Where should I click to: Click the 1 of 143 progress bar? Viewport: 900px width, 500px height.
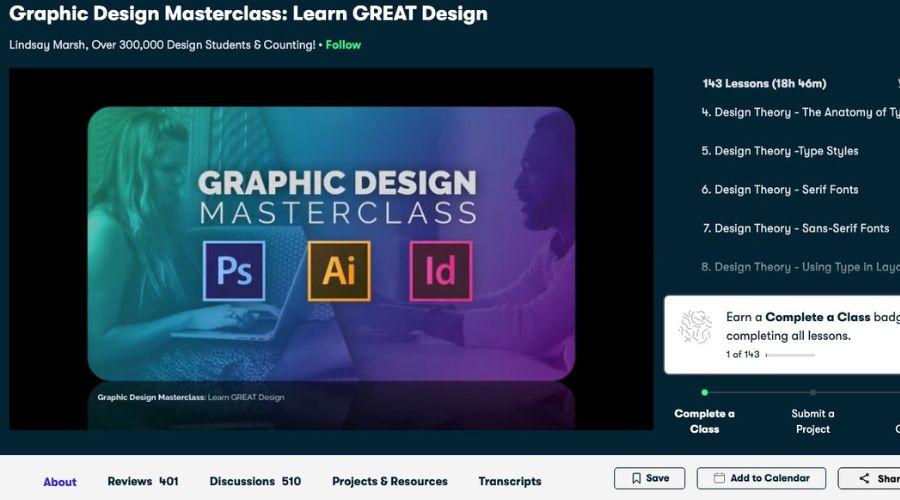[790, 355]
